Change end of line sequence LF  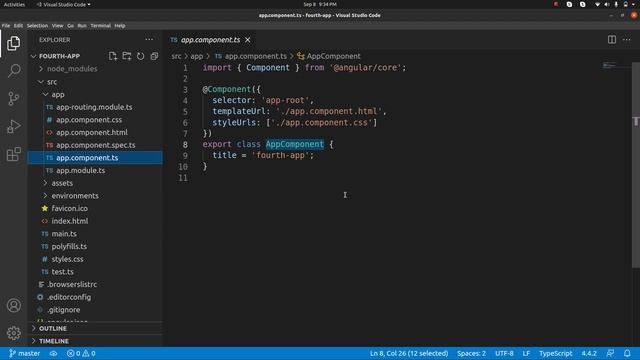pyautogui.click(x=526, y=353)
